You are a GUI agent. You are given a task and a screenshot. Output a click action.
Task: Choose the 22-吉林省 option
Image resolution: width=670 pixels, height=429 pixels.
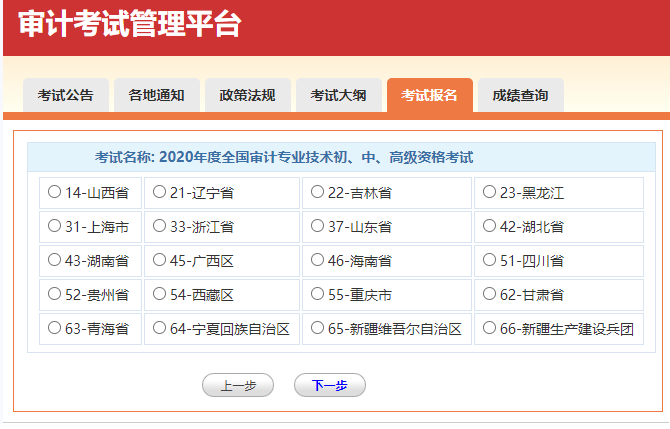click(317, 191)
